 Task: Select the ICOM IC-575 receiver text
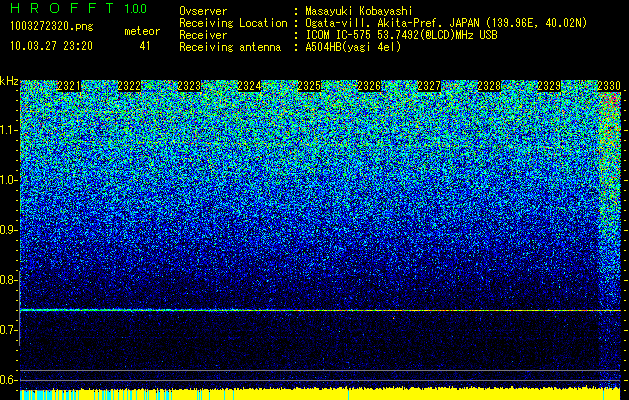[x=401, y=35]
